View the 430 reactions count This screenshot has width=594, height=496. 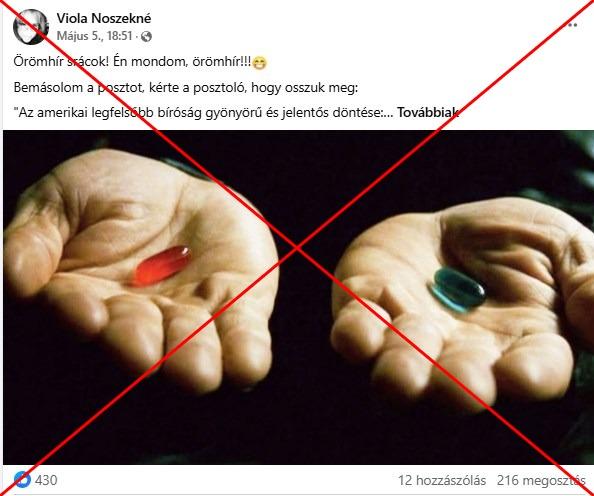(46, 480)
